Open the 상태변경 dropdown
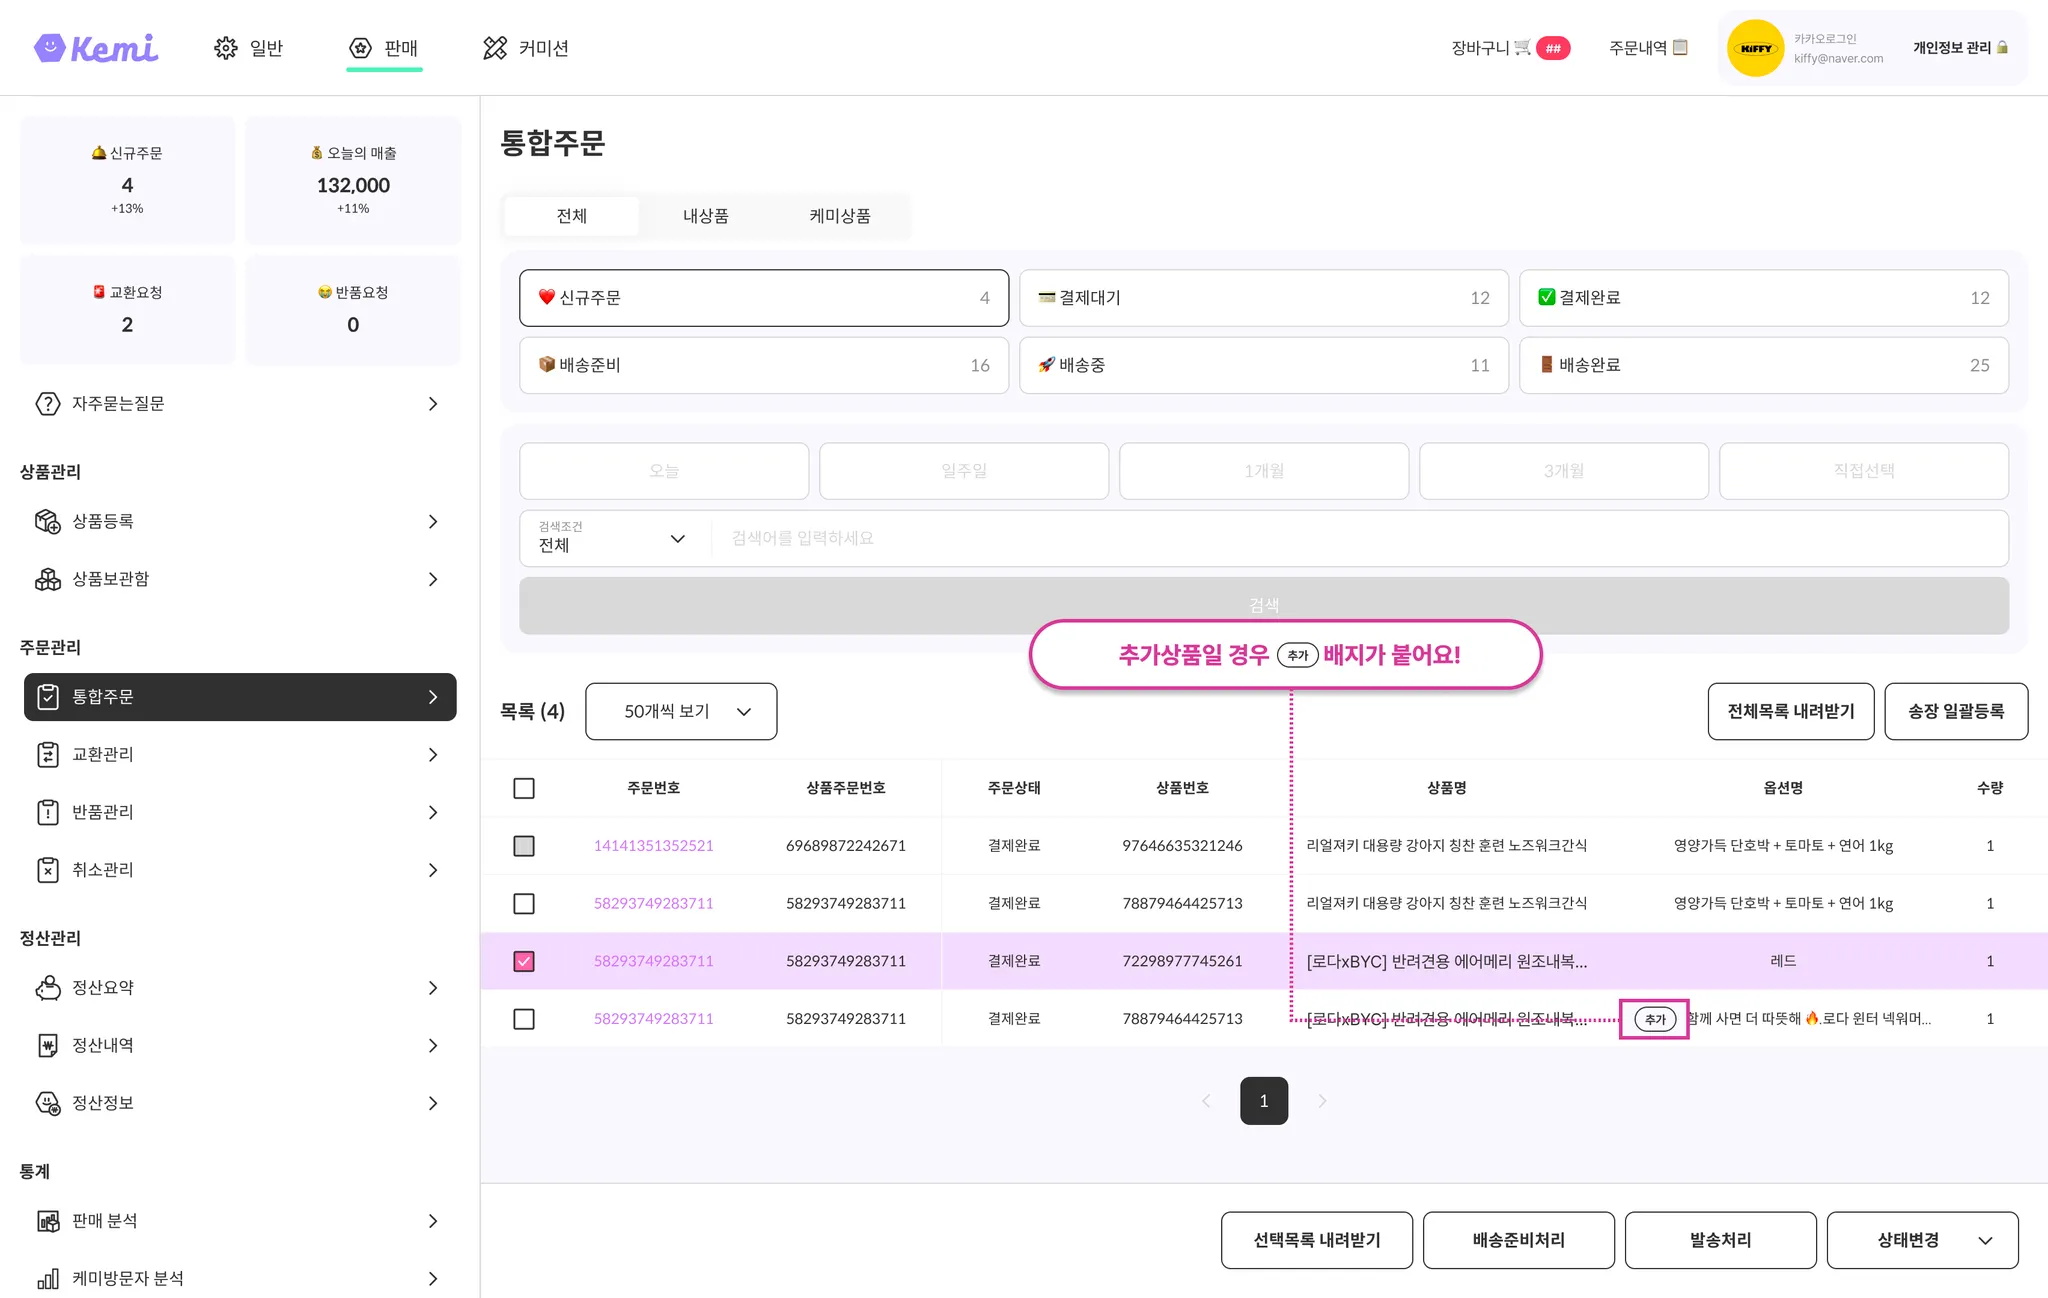The image size is (2048, 1298). tap(1921, 1240)
